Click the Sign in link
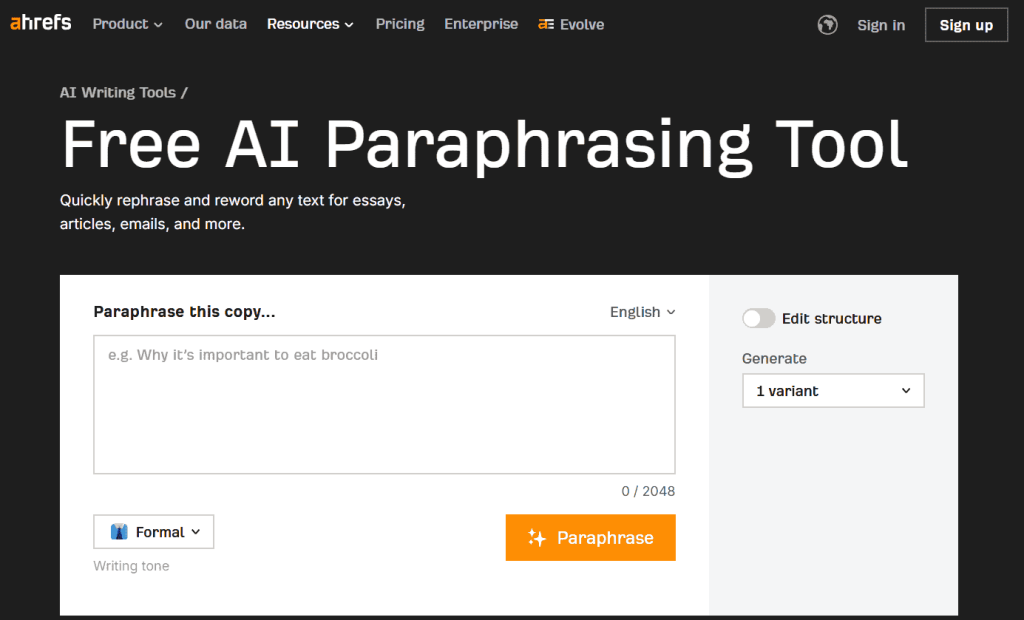The width and height of the screenshot is (1024, 620). click(881, 25)
